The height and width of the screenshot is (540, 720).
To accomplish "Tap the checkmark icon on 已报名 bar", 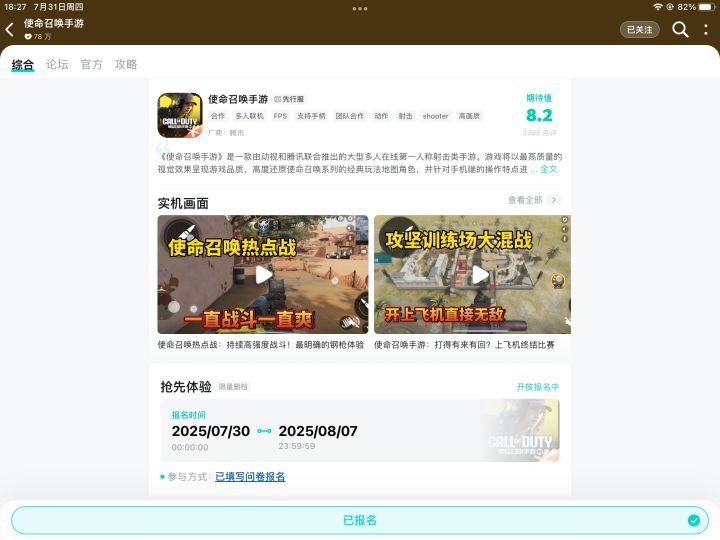I will (x=694, y=520).
